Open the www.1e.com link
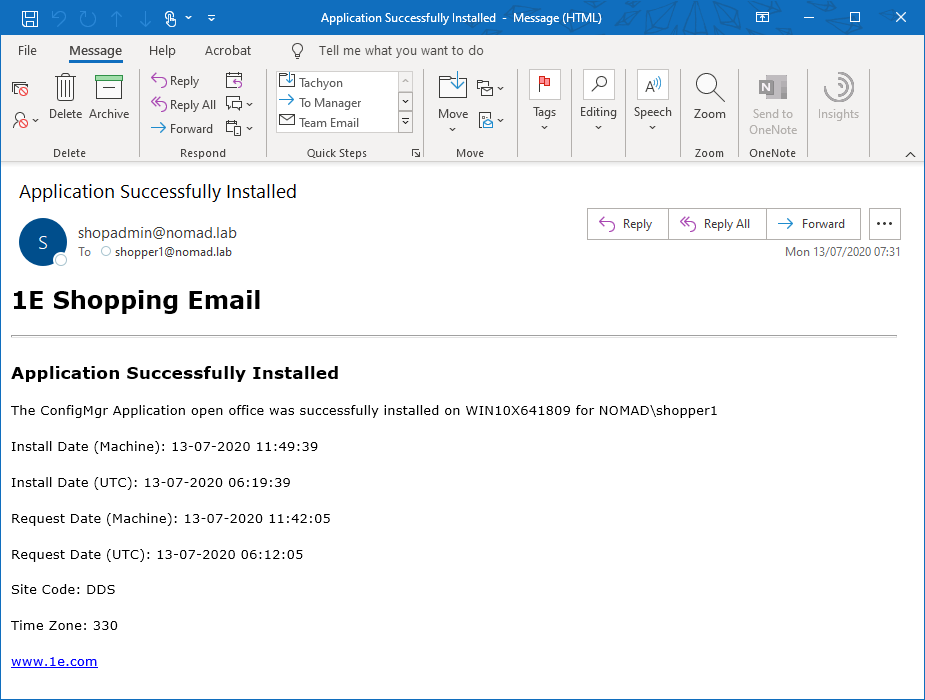This screenshot has width=925, height=700. pyautogui.click(x=54, y=661)
